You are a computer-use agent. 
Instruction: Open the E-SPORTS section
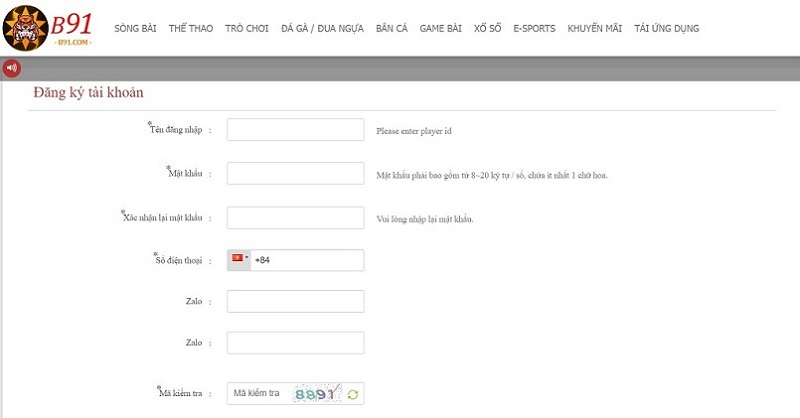(534, 29)
